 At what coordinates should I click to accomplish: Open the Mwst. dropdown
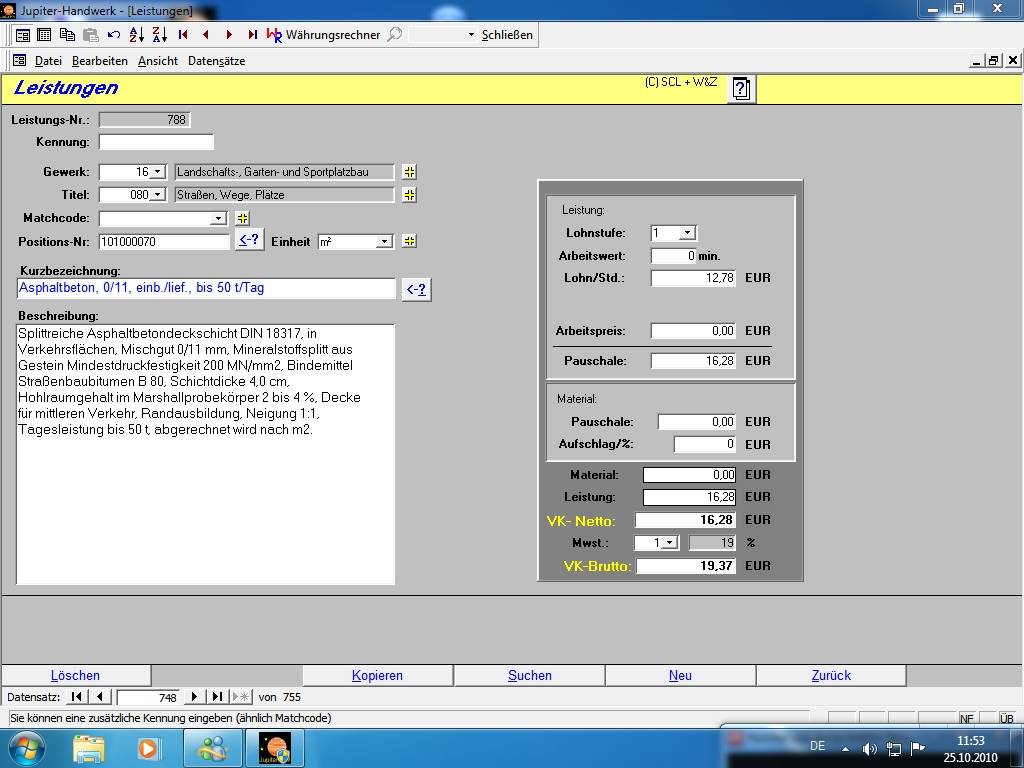pos(670,543)
